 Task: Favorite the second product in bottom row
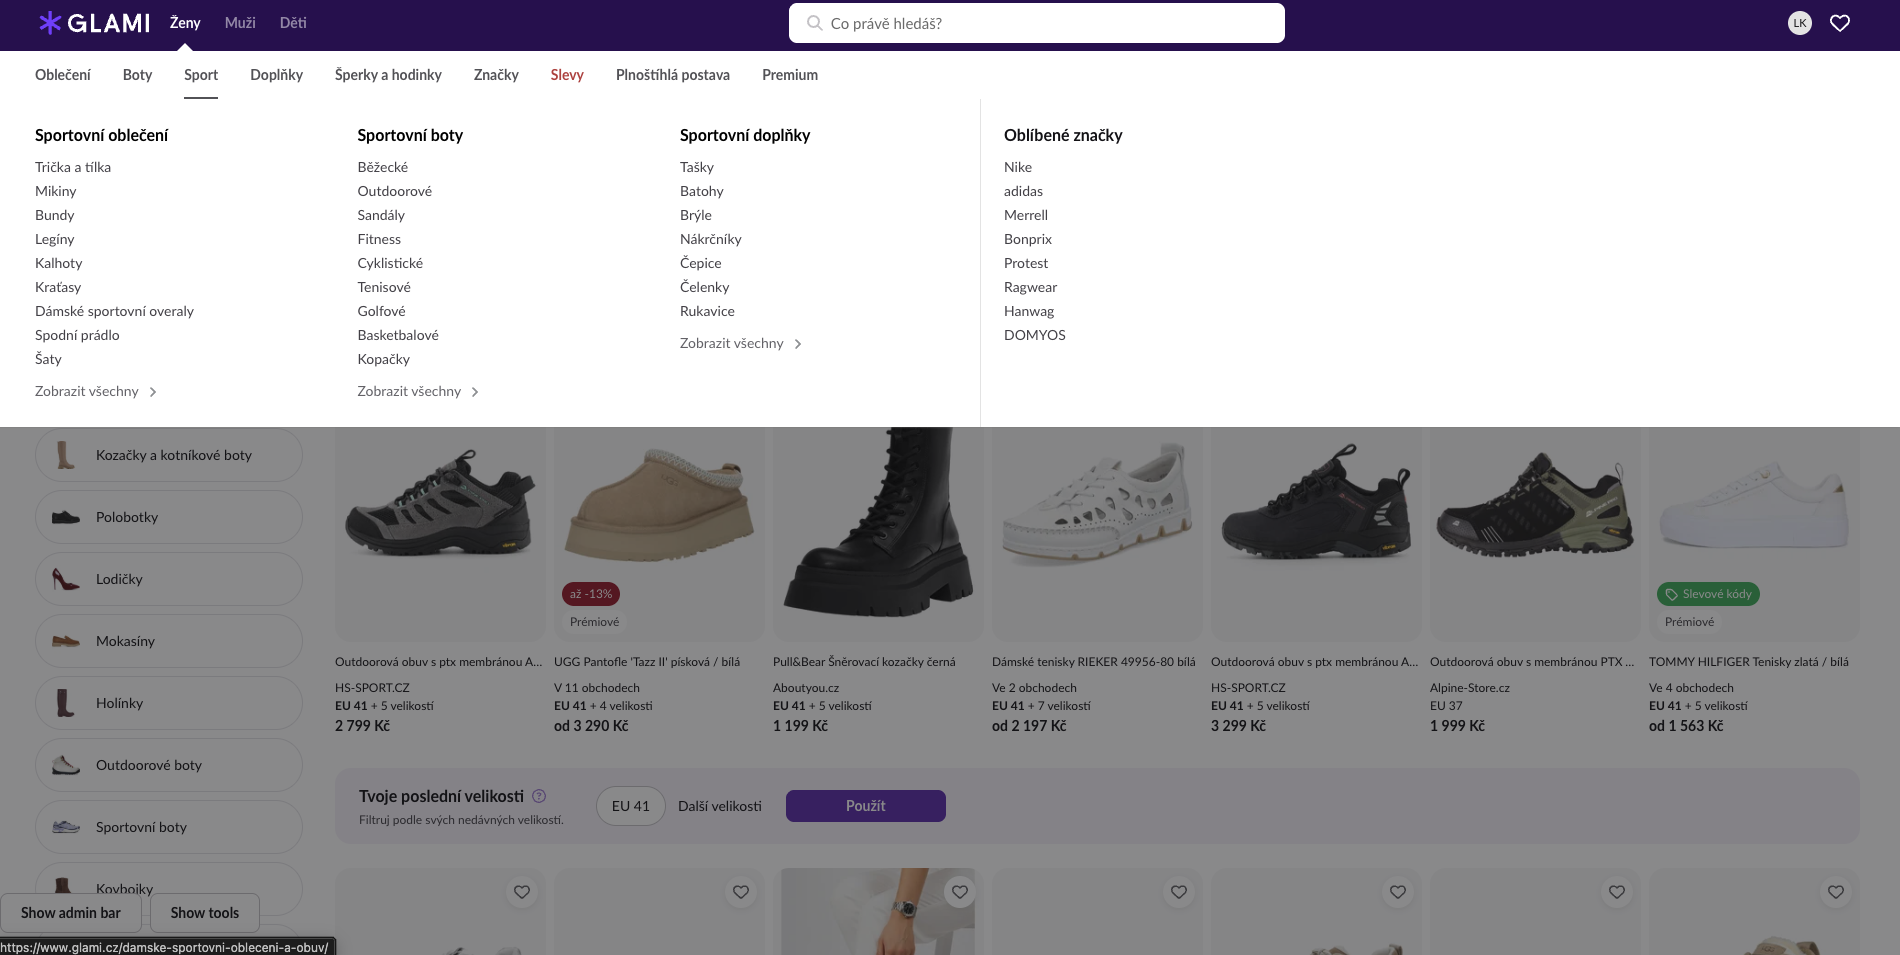tap(741, 892)
